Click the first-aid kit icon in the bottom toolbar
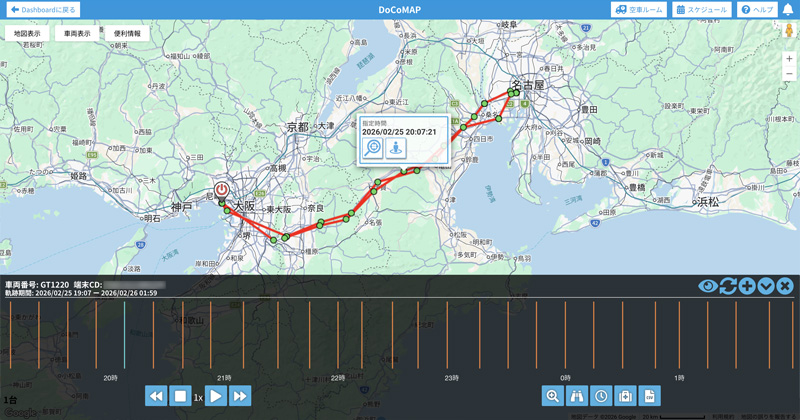Screen dimensions: 800x420 [x=625, y=396]
